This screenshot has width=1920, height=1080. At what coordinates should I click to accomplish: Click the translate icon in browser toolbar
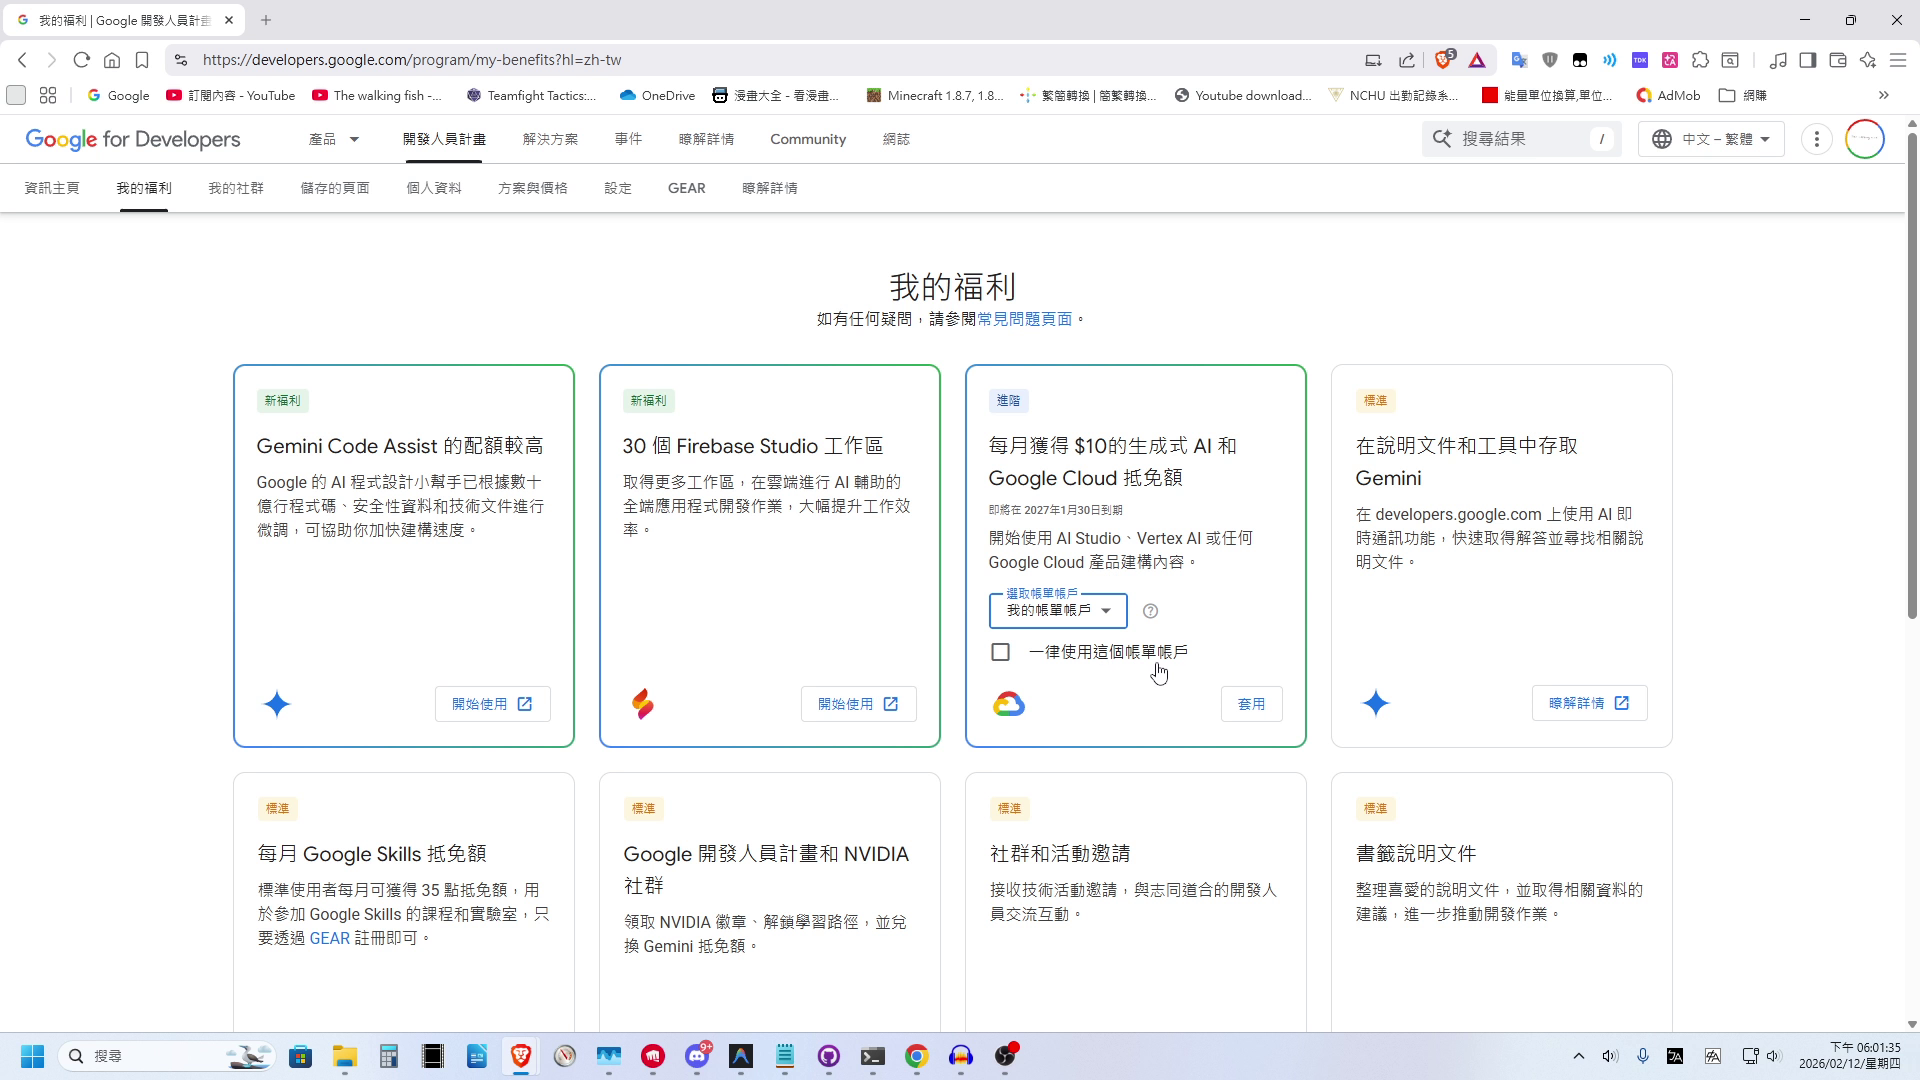point(1519,60)
